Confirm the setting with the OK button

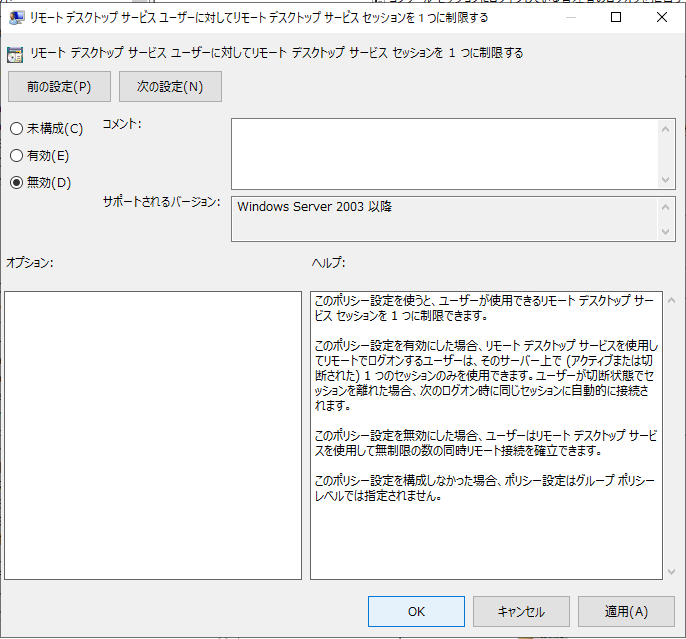tap(416, 611)
